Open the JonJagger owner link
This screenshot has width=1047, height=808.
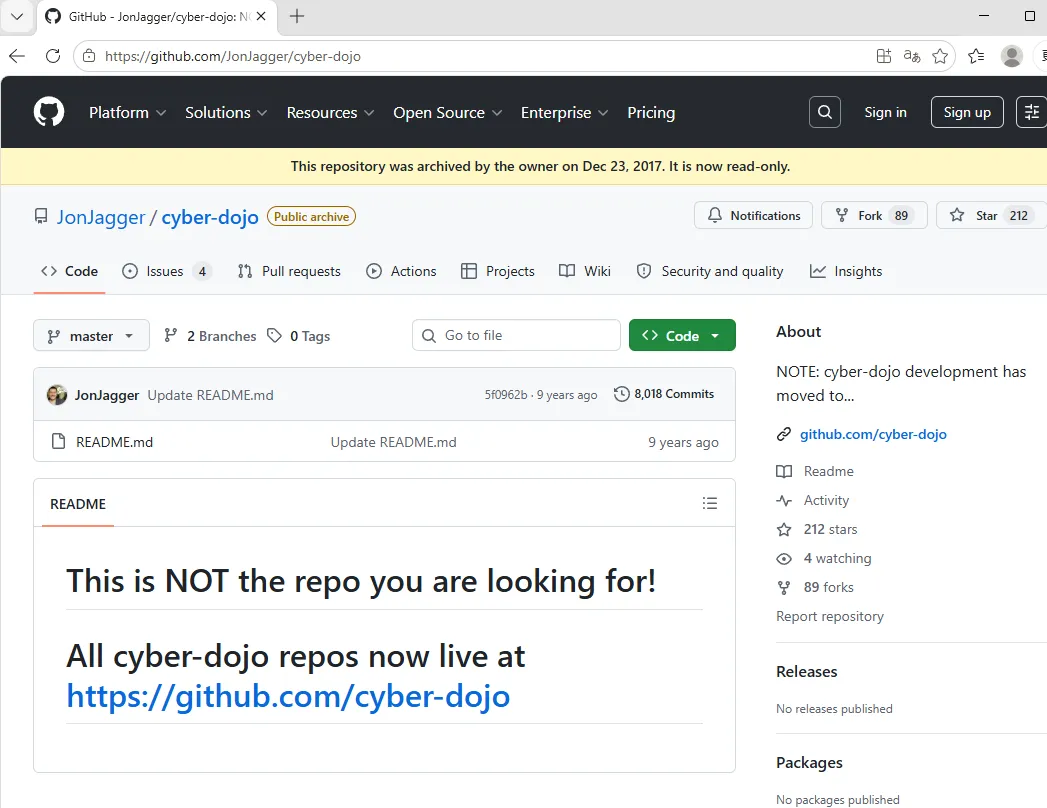click(101, 217)
